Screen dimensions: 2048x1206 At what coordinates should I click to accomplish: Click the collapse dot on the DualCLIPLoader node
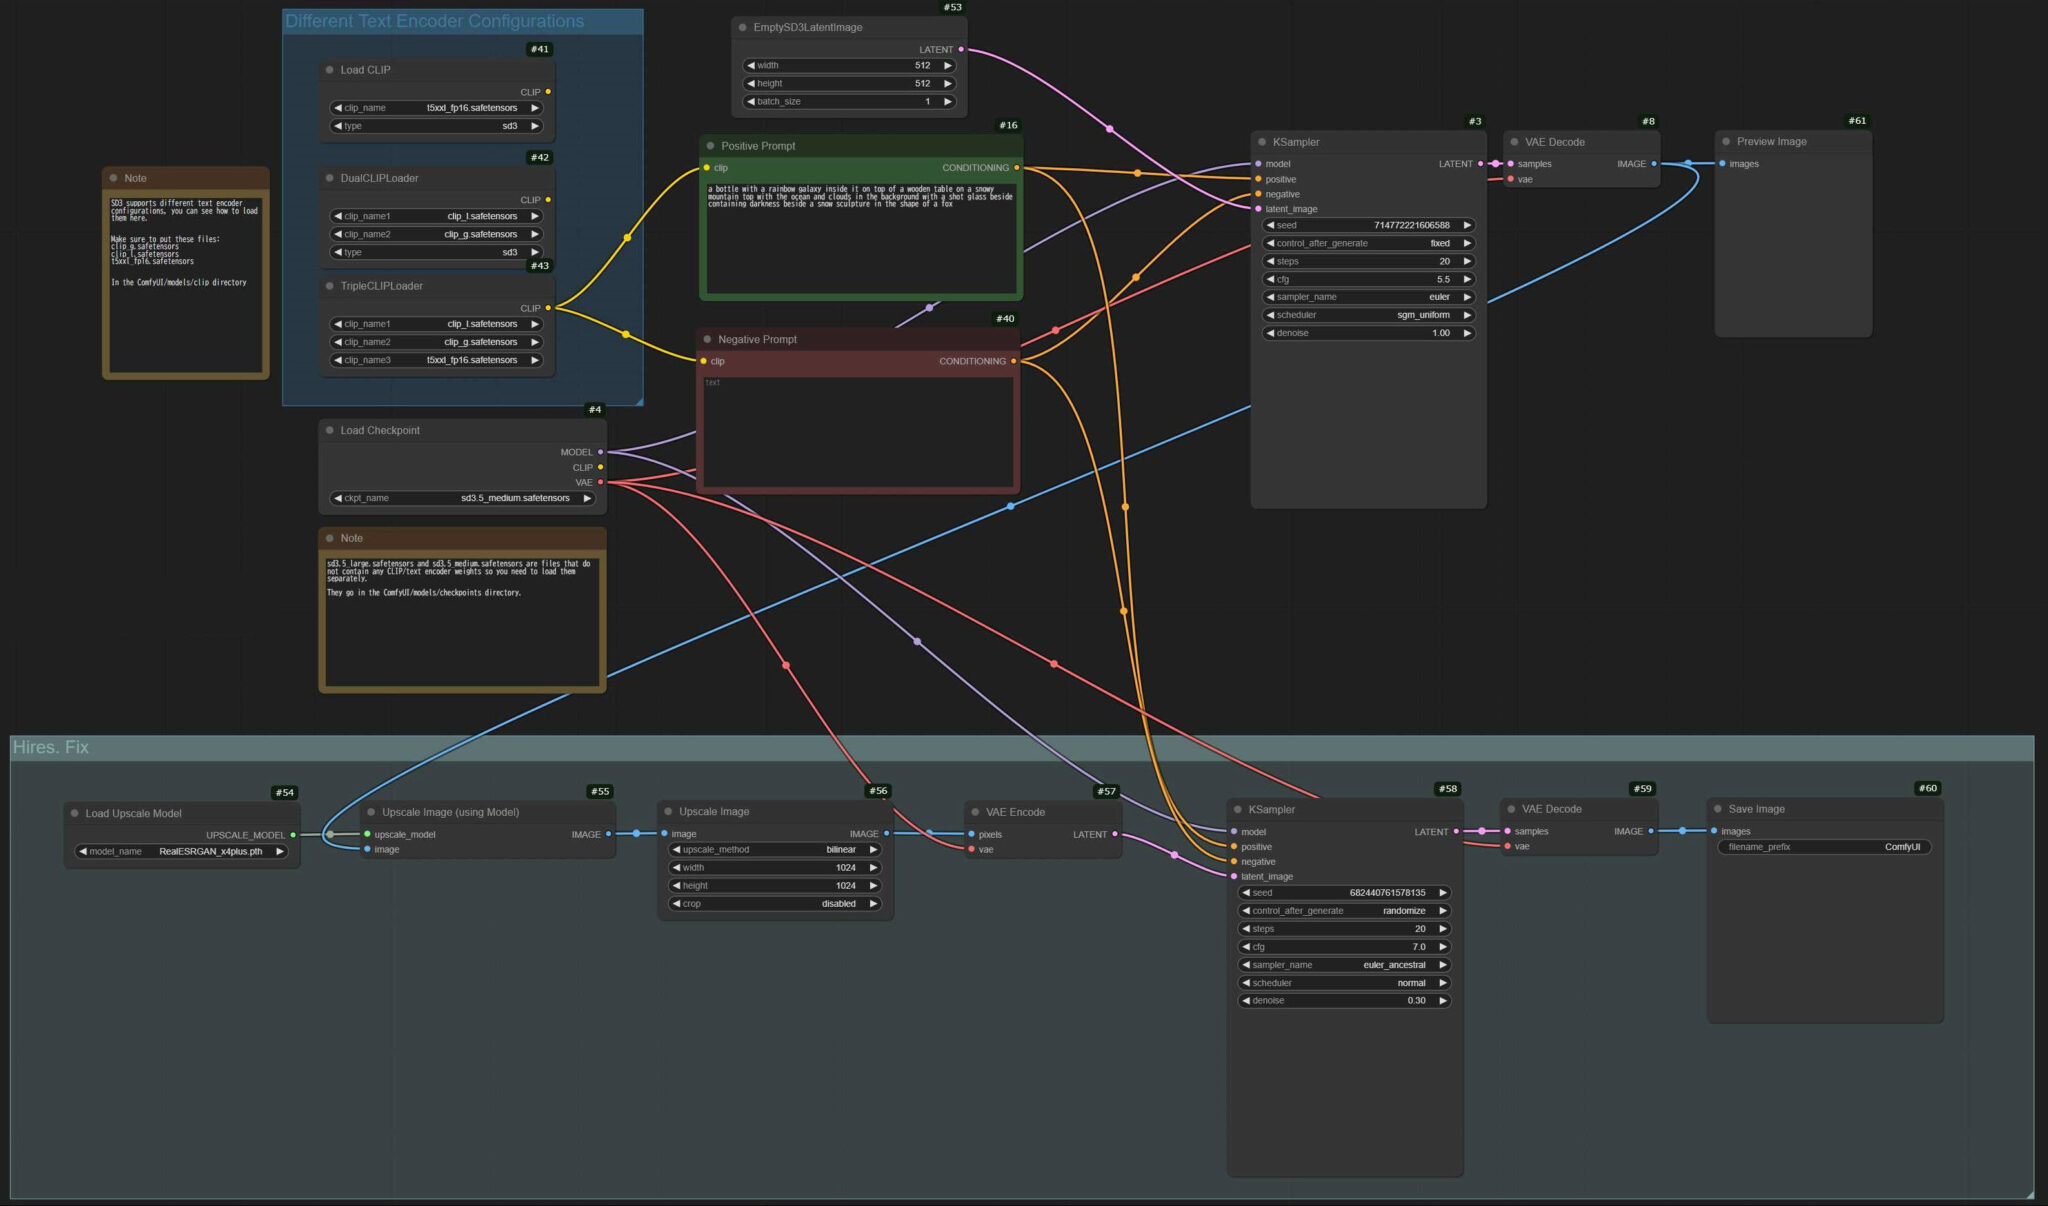(330, 177)
